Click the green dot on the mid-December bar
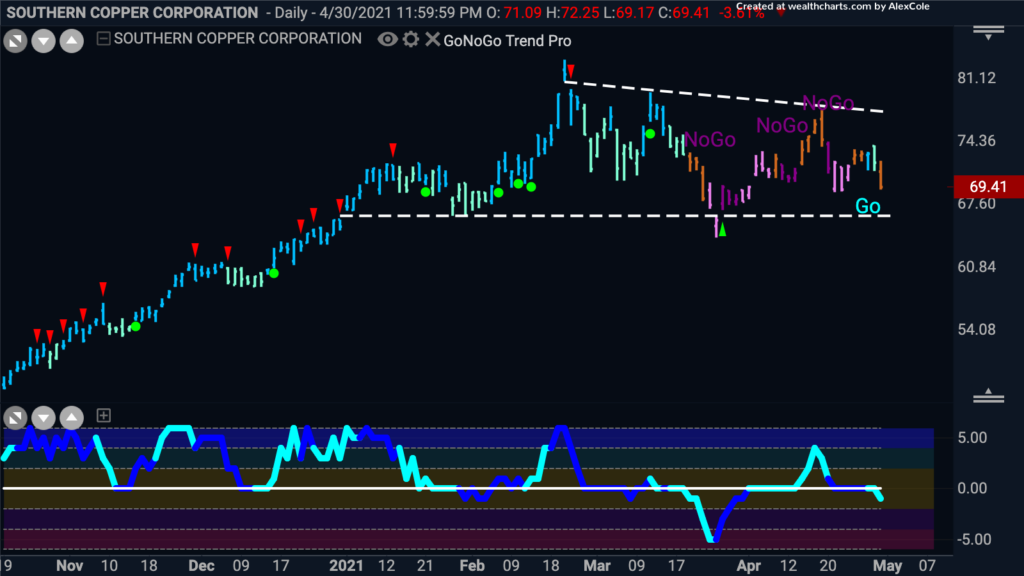The image size is (1024, 576). click(x=274, y=273)
